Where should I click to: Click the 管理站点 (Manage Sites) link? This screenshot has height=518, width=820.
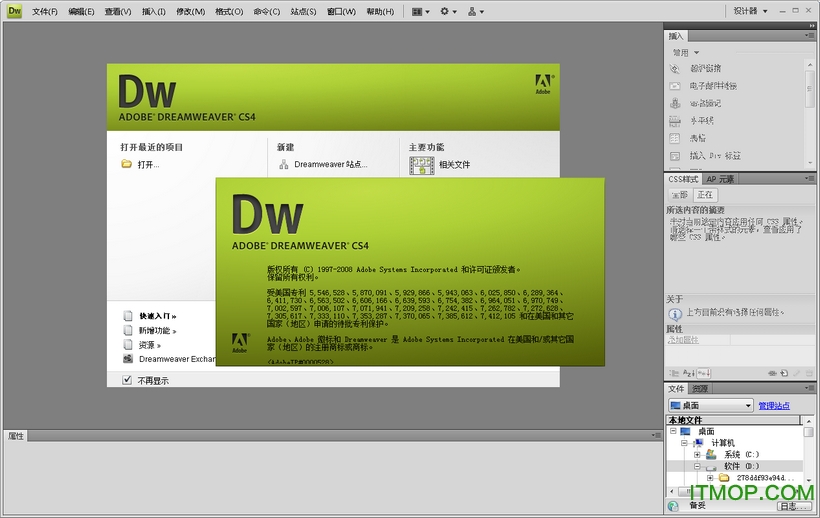pos(774,406)
